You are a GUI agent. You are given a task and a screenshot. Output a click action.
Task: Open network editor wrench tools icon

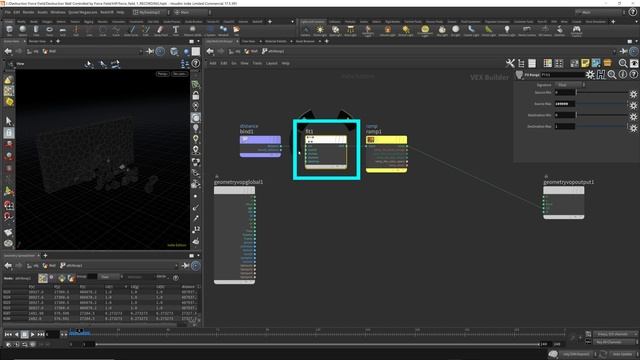coord(510,63)
